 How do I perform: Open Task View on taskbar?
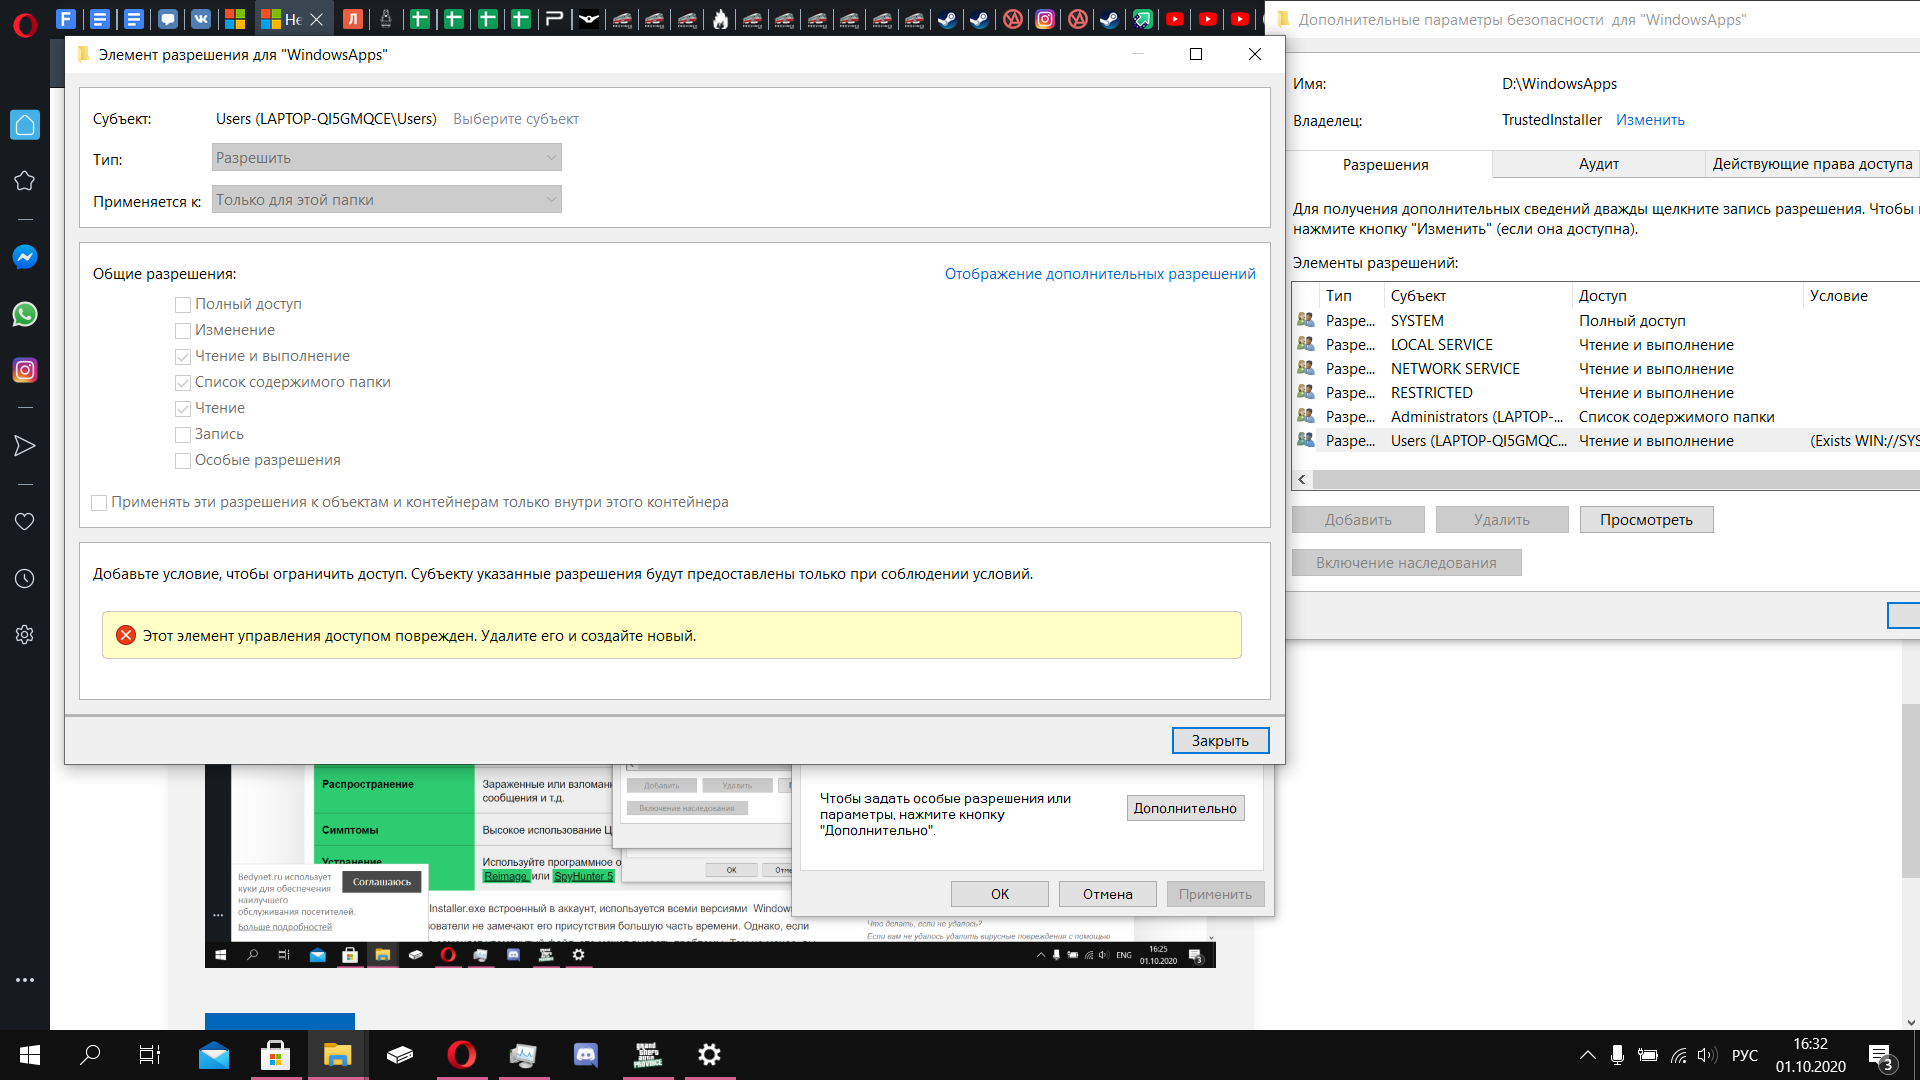click(149, 1055)
